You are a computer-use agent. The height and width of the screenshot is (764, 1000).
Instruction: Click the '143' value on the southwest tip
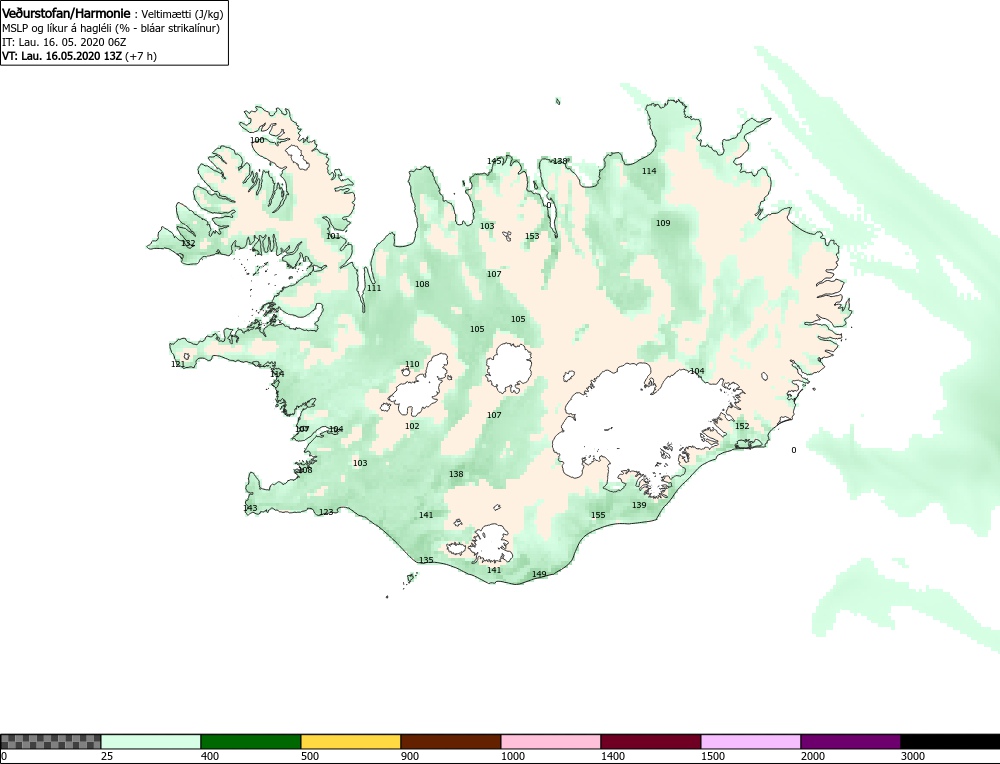coord(251,508)
